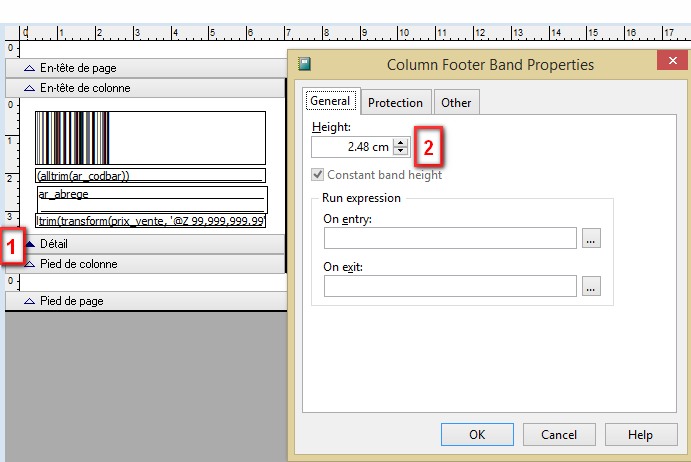The width and height of the screenshot is (691, 462).
Task: Confirm with the OK button
Action: coord(477,435)
